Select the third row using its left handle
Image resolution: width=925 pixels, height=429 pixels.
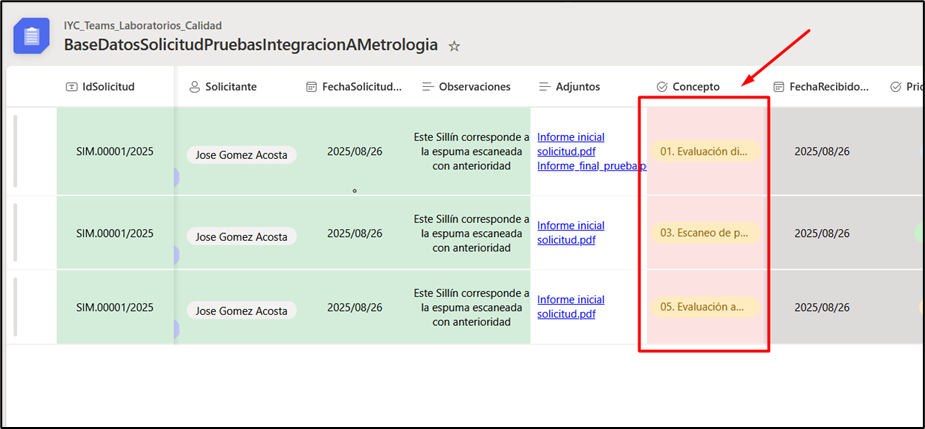coord(15,307)
